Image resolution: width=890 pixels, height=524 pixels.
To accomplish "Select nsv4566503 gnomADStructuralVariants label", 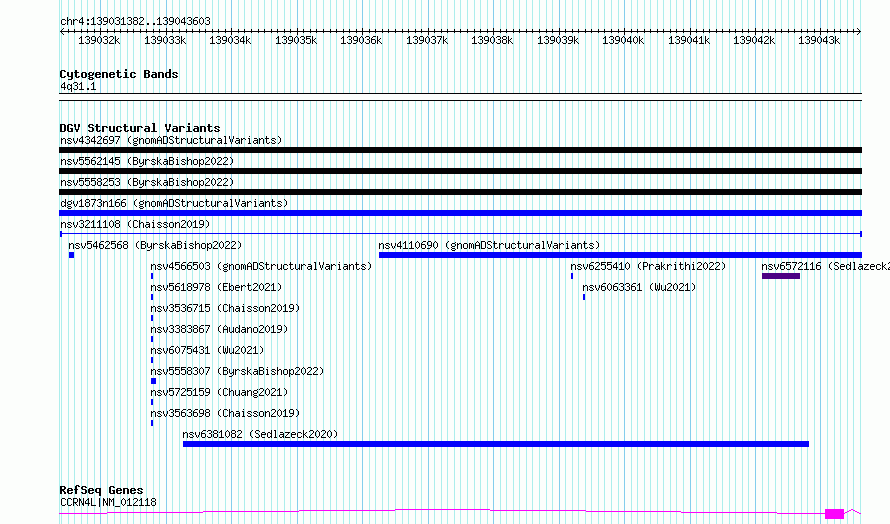I will click(x=261, y=266).
